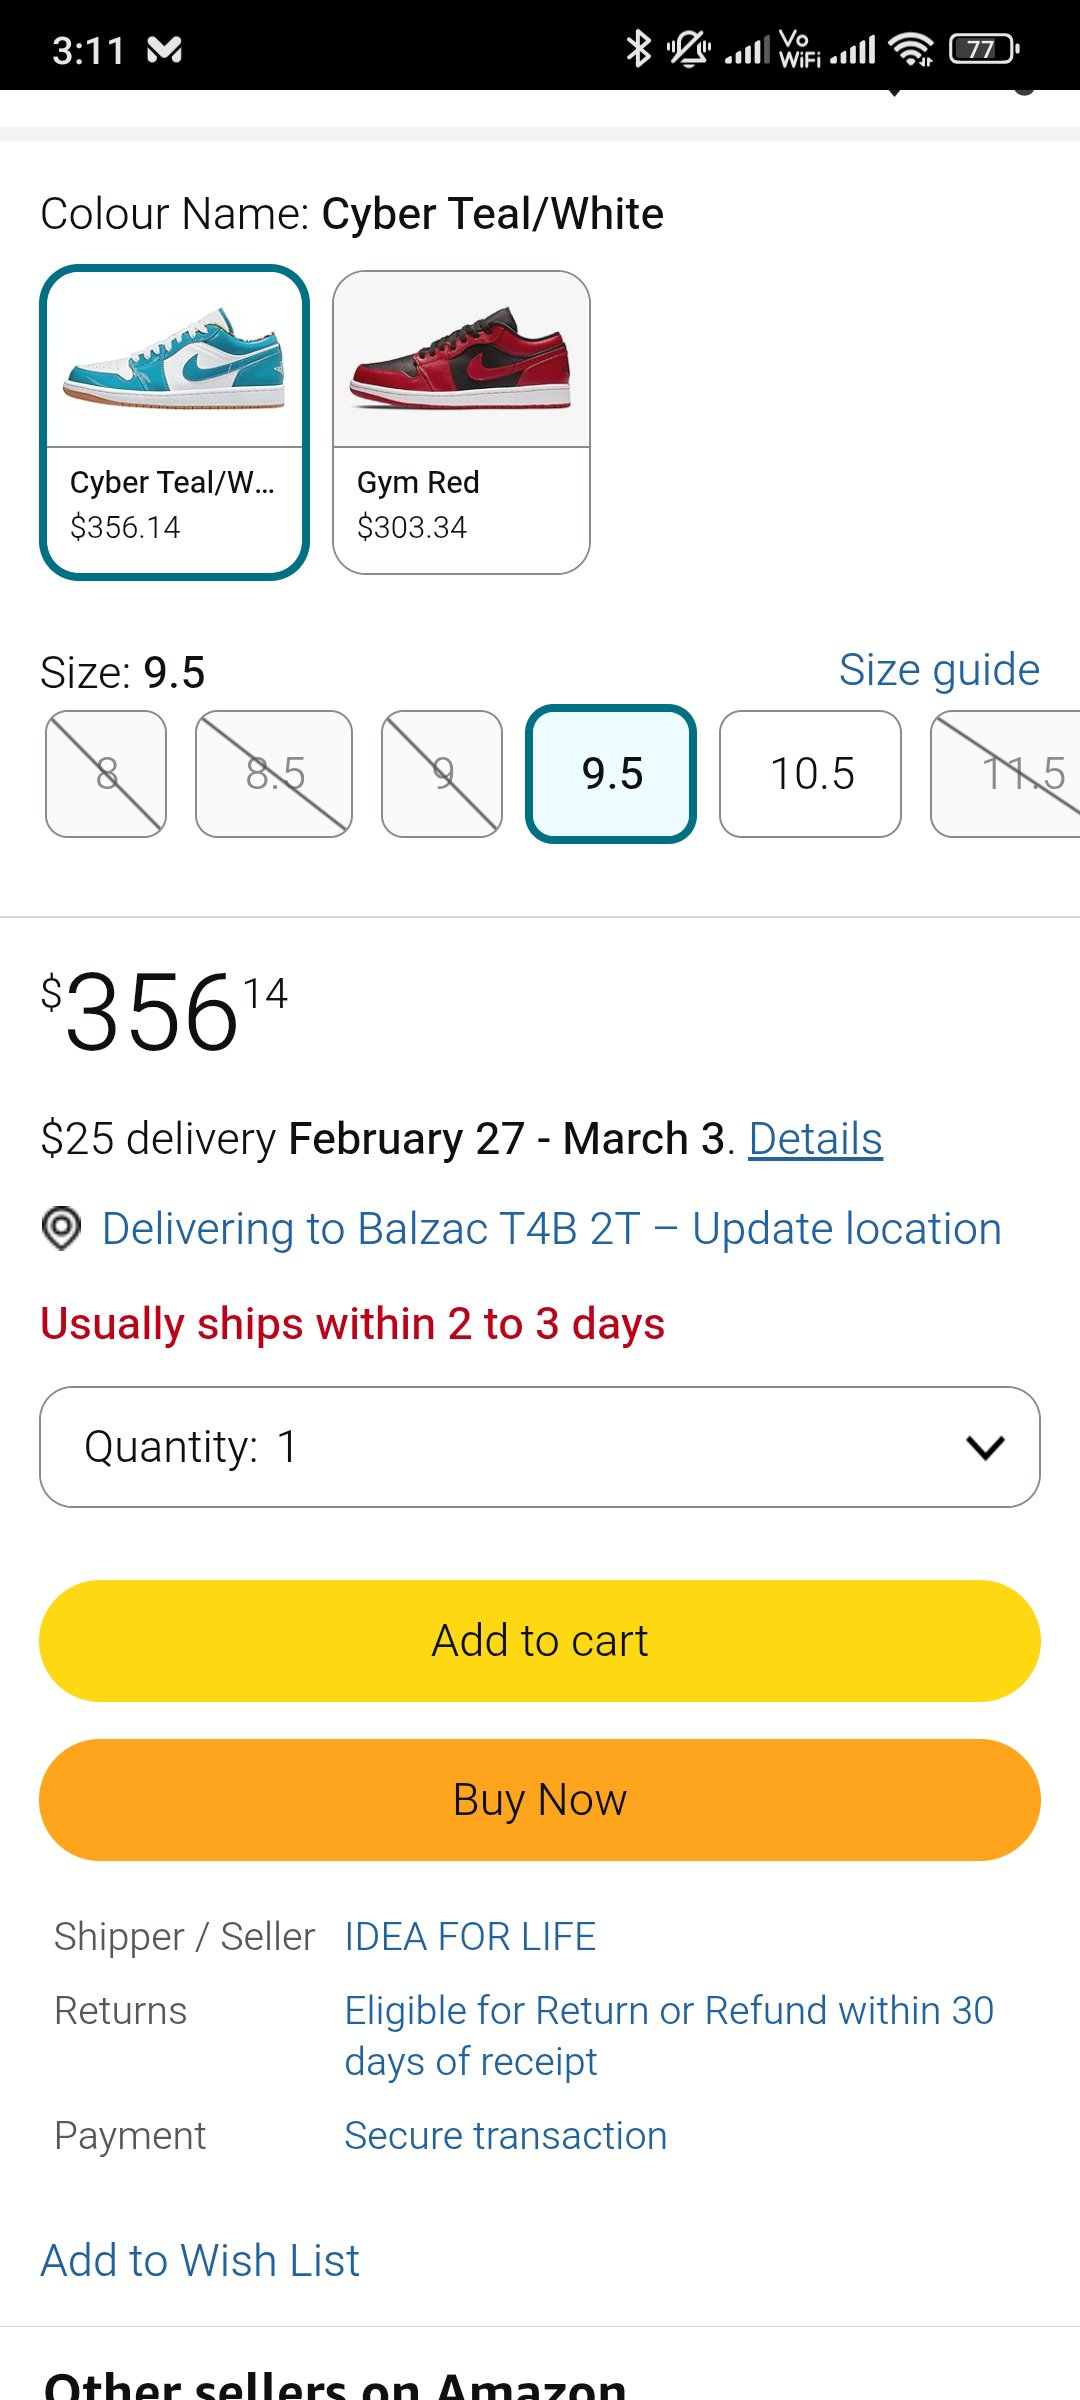Tap the Gmail notification icon in status bar

164,49
